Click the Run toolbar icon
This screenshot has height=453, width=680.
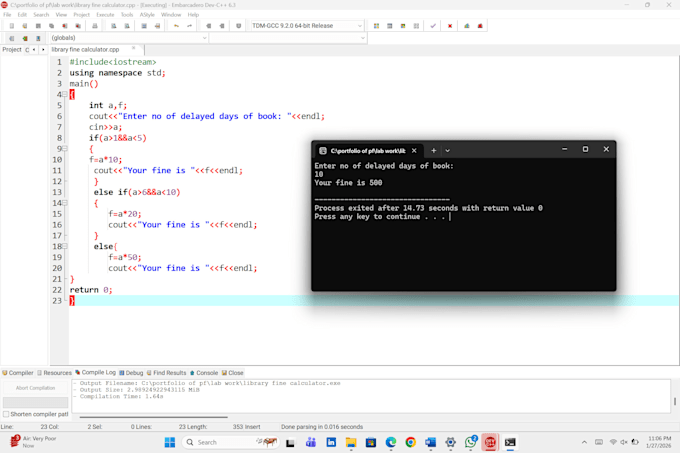[x=389, y=26]
